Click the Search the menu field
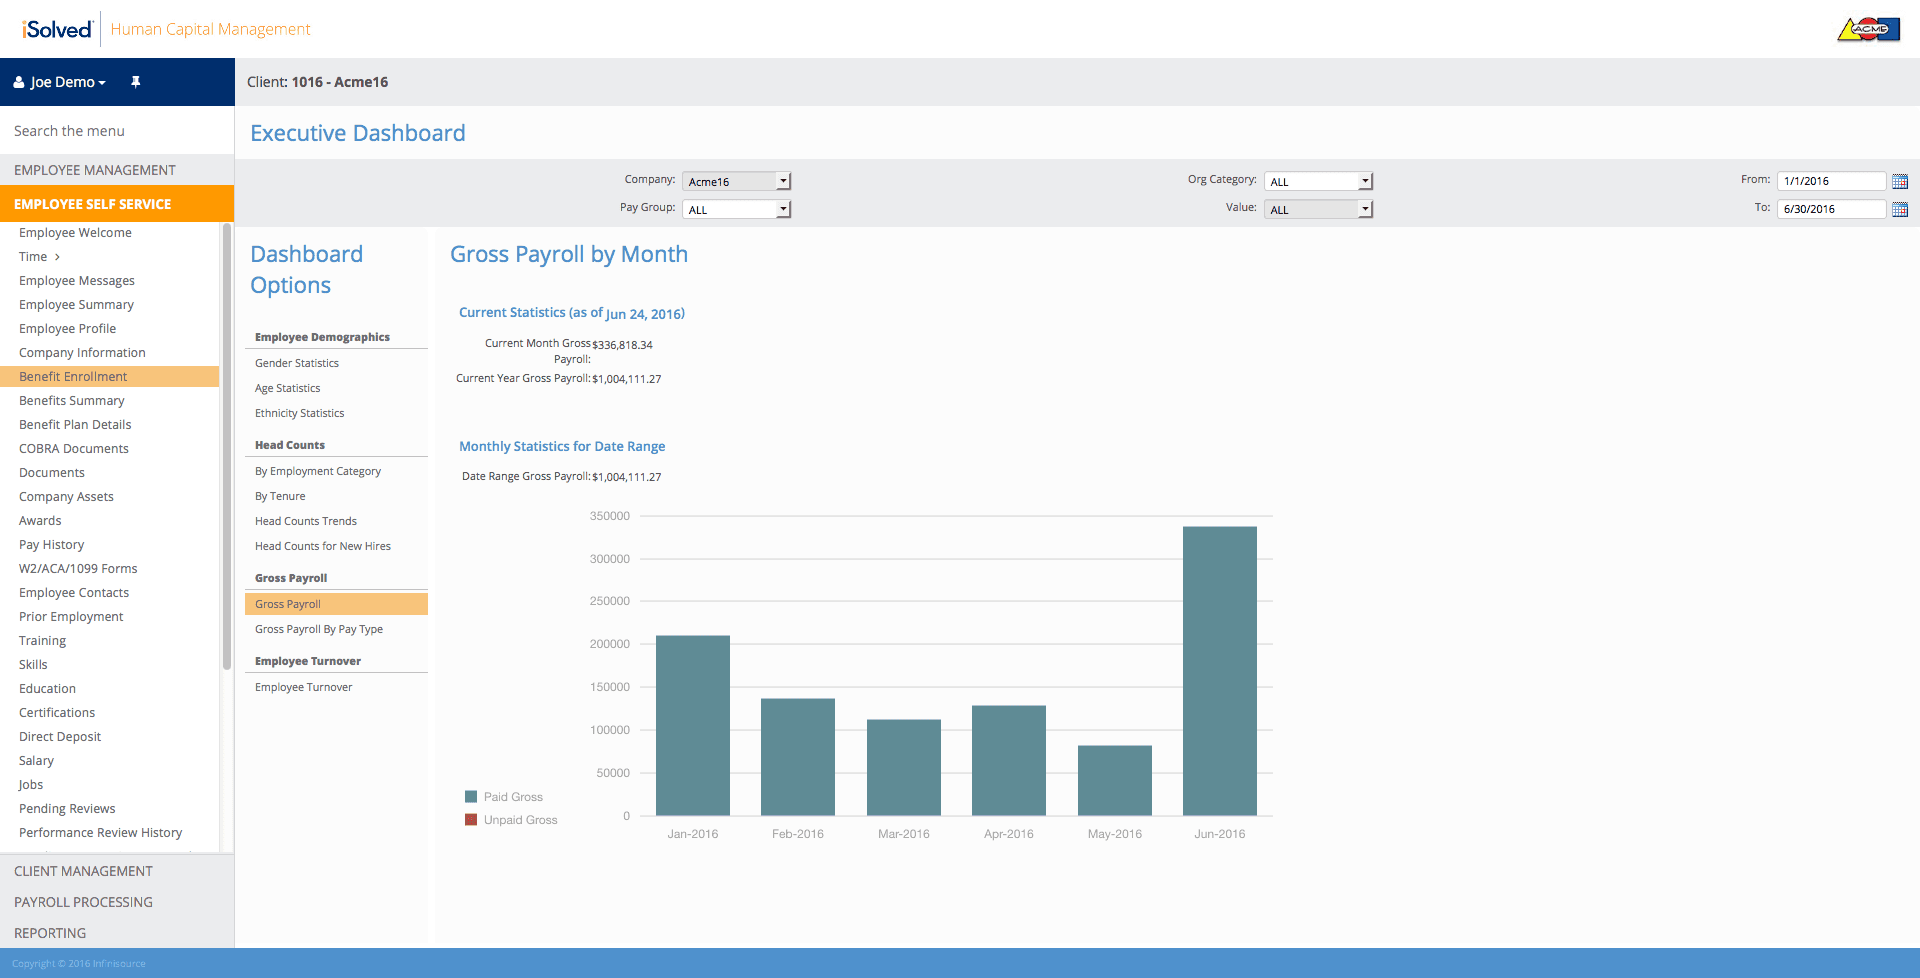The height and width of the screenshot is (978, 1920). coord(117,131)
